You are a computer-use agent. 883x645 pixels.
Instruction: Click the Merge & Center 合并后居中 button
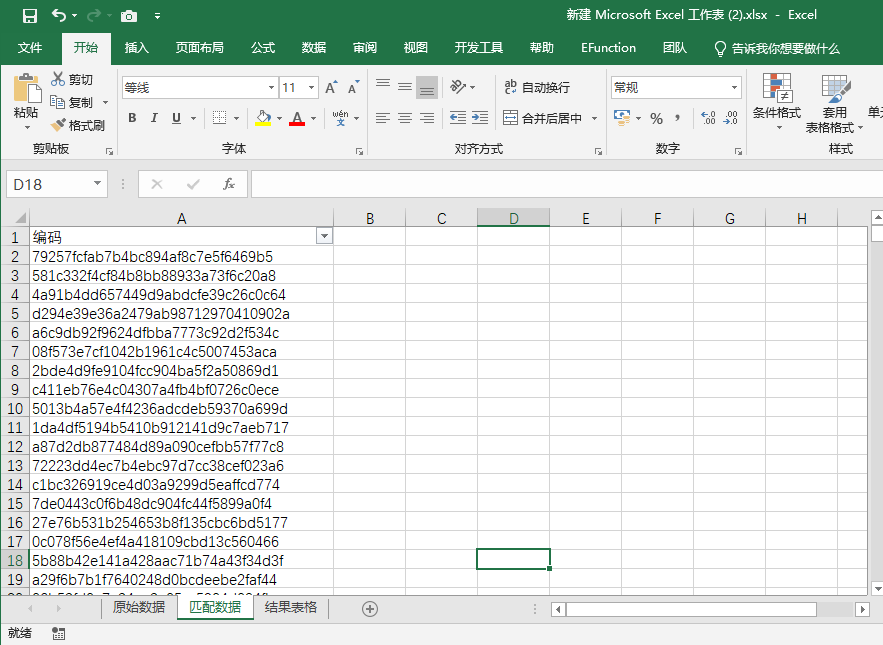pos(543,118)
